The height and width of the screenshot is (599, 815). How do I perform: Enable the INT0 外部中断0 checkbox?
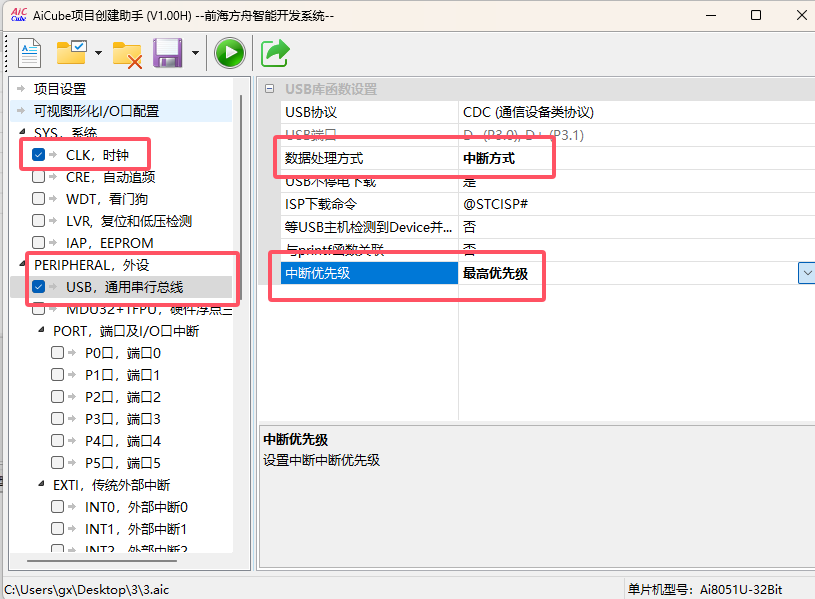click(x=58, y=506)
